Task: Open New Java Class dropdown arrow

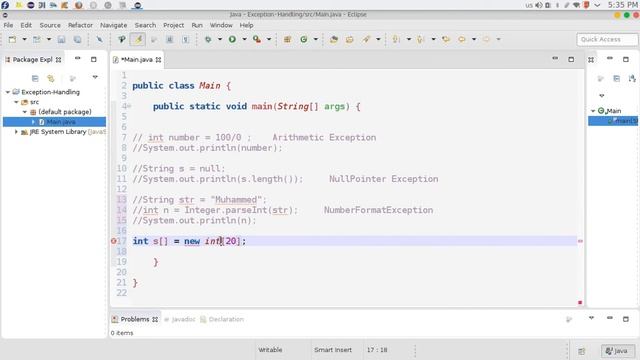Action: pos(316,40)
